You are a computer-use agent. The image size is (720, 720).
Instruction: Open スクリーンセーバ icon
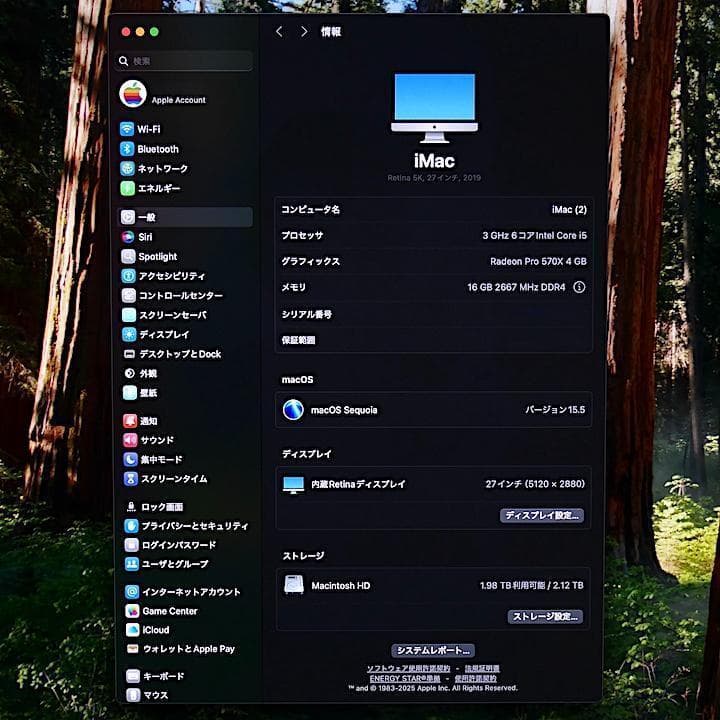[129, 315]
